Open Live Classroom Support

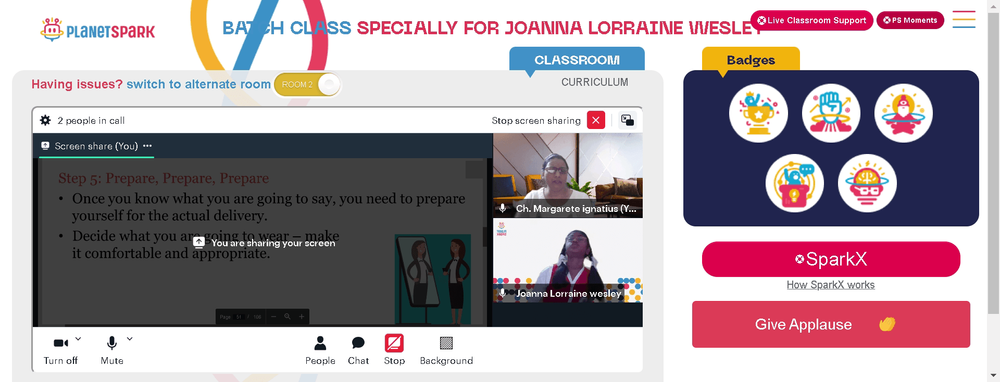coord(812,20)
